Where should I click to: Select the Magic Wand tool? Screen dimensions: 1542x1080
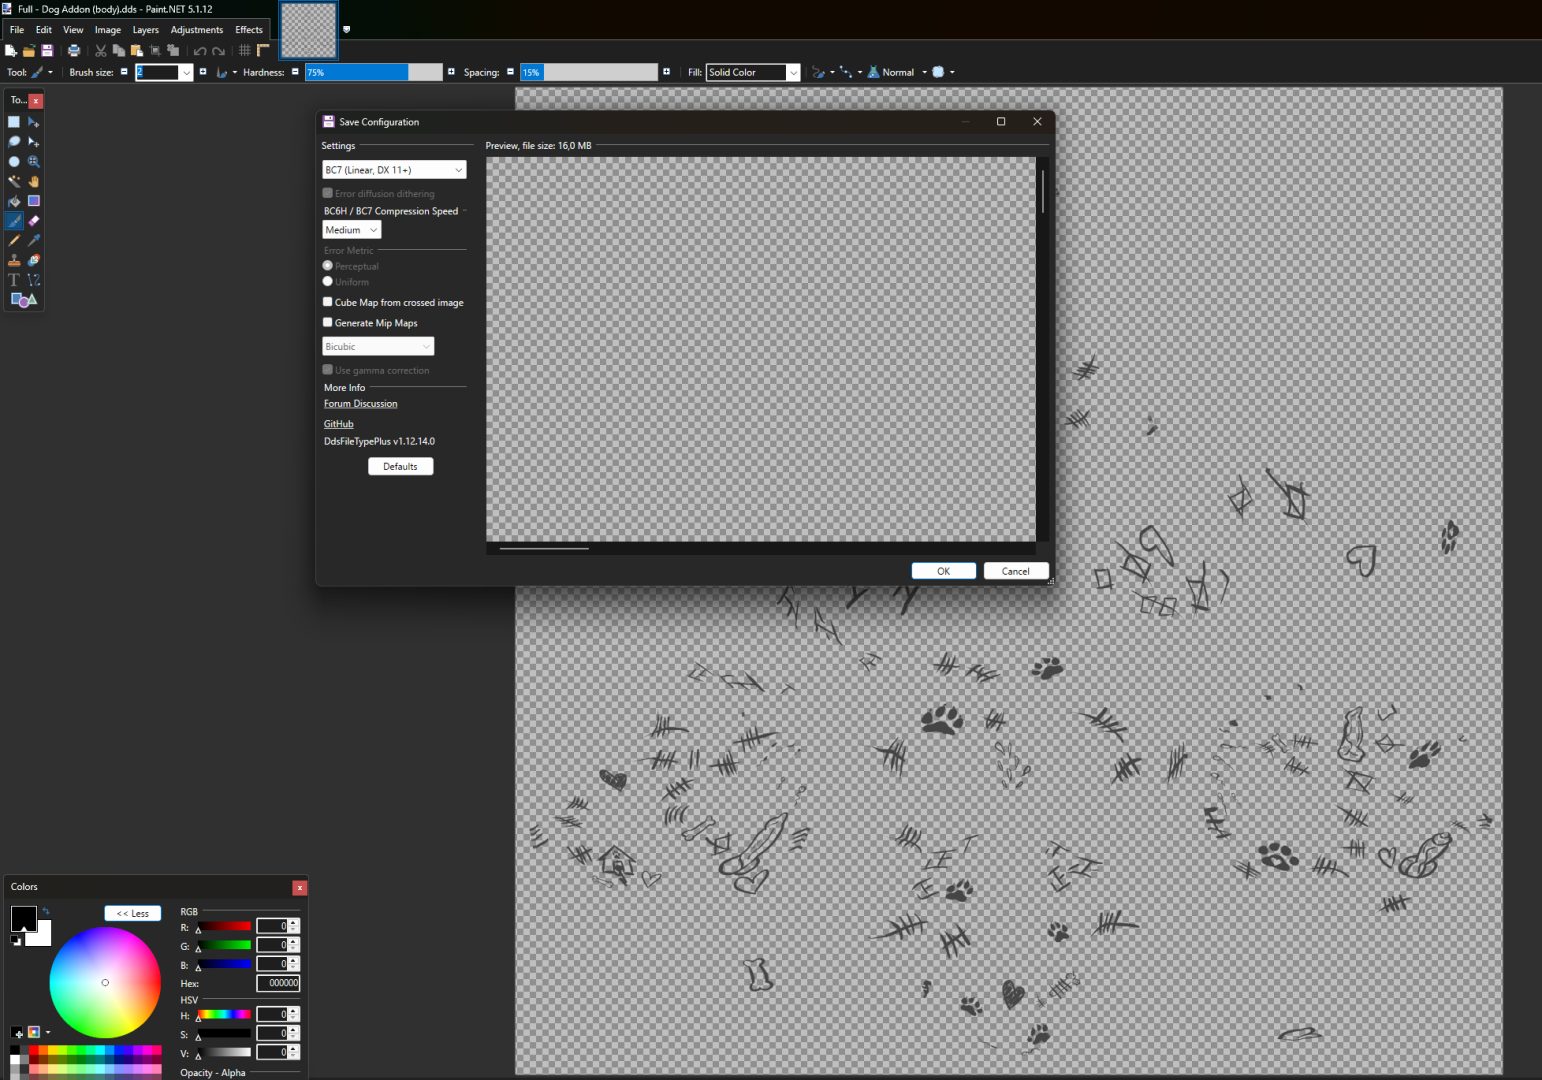tap(14, 182)
